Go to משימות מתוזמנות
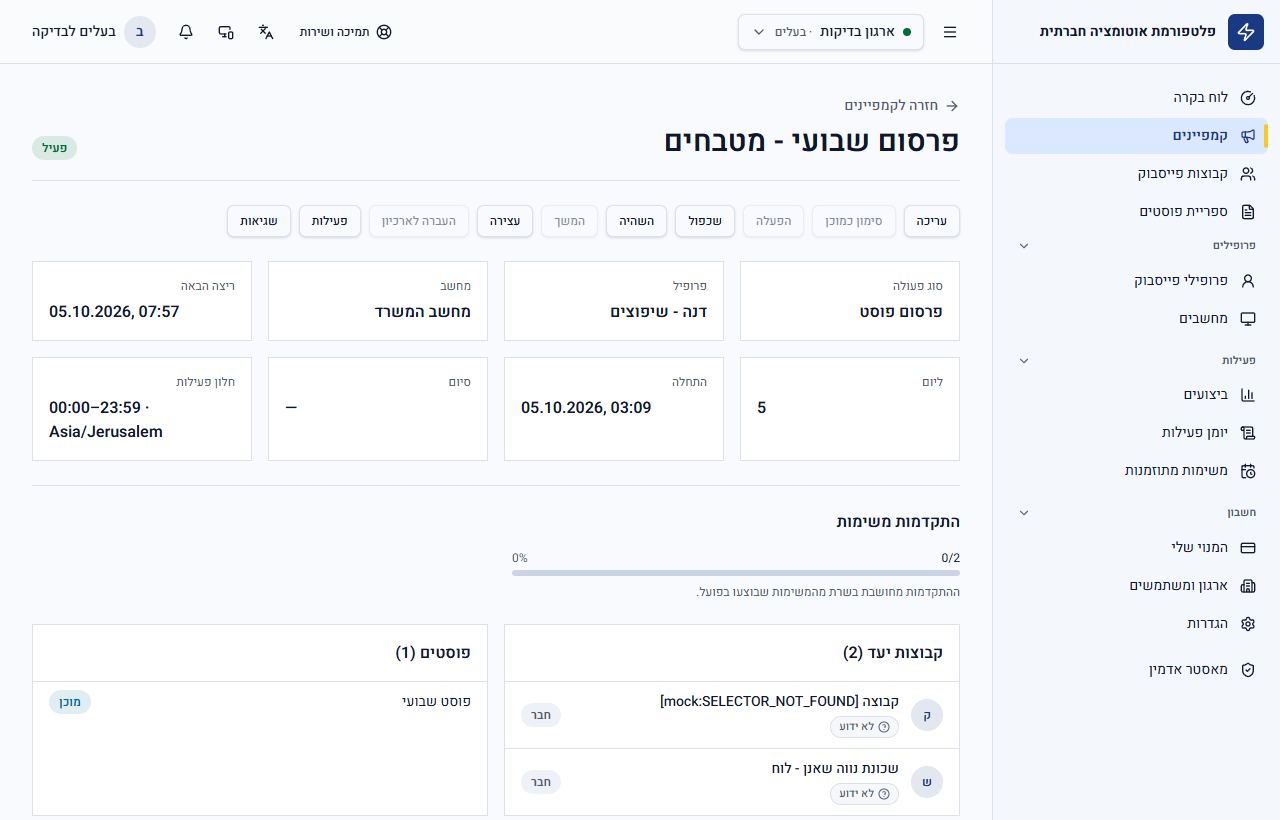Image resolution: width=1280 pixels, height=820 pixels. 1136,471
